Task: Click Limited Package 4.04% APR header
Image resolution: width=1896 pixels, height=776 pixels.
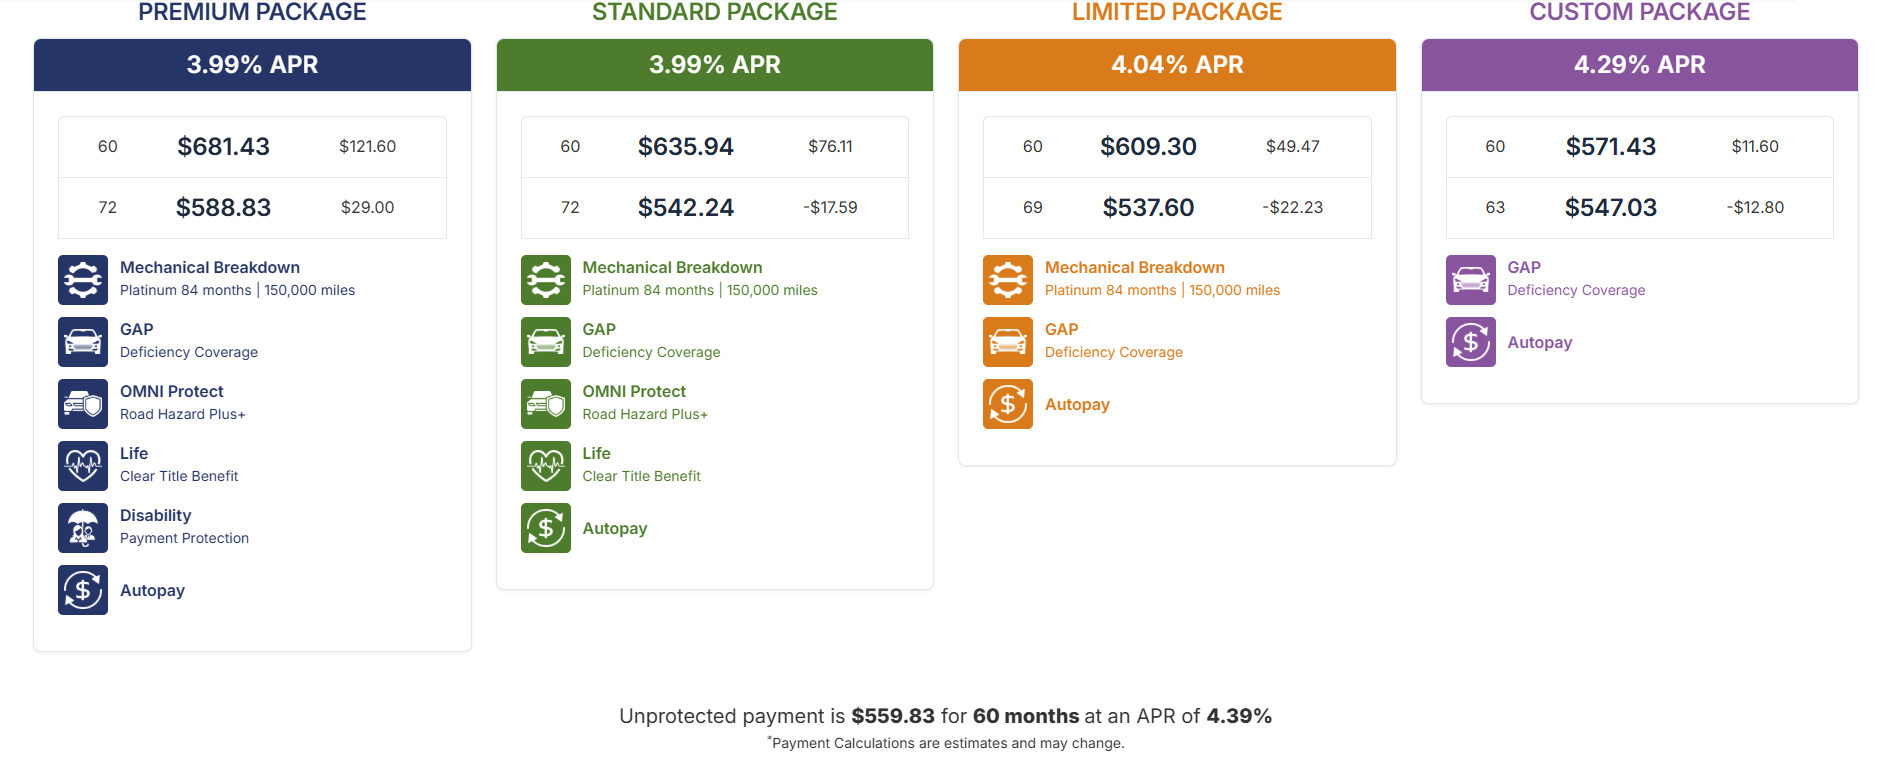Action: pos(1177,65)
